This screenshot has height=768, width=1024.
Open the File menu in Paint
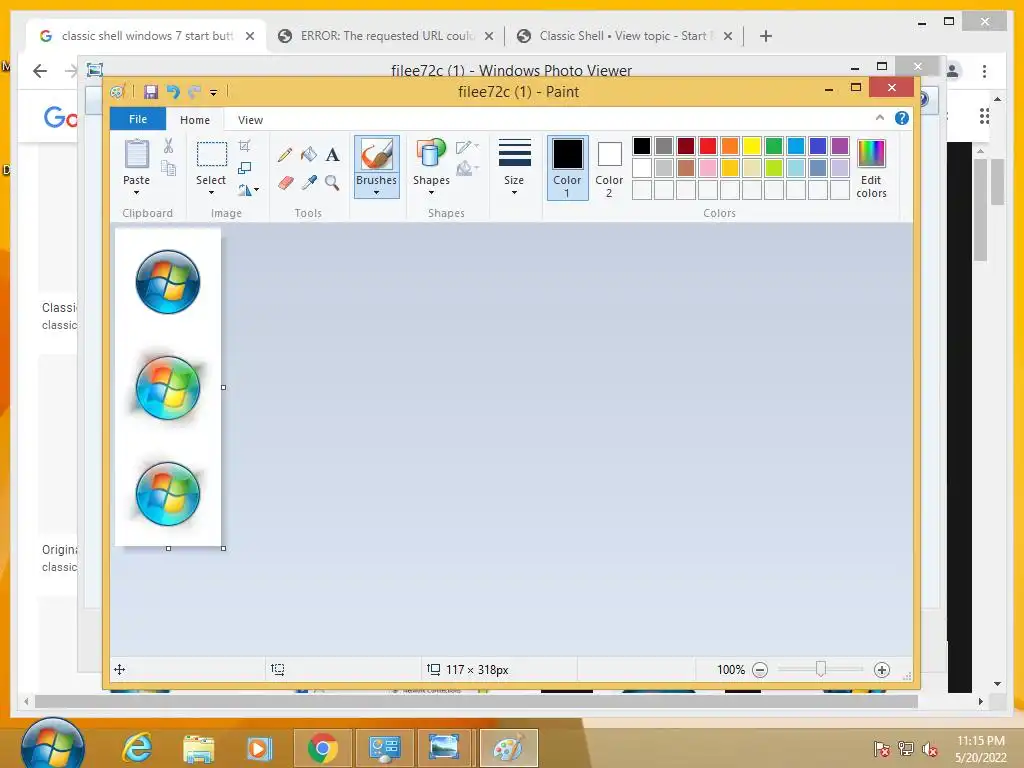coord(138,119)
